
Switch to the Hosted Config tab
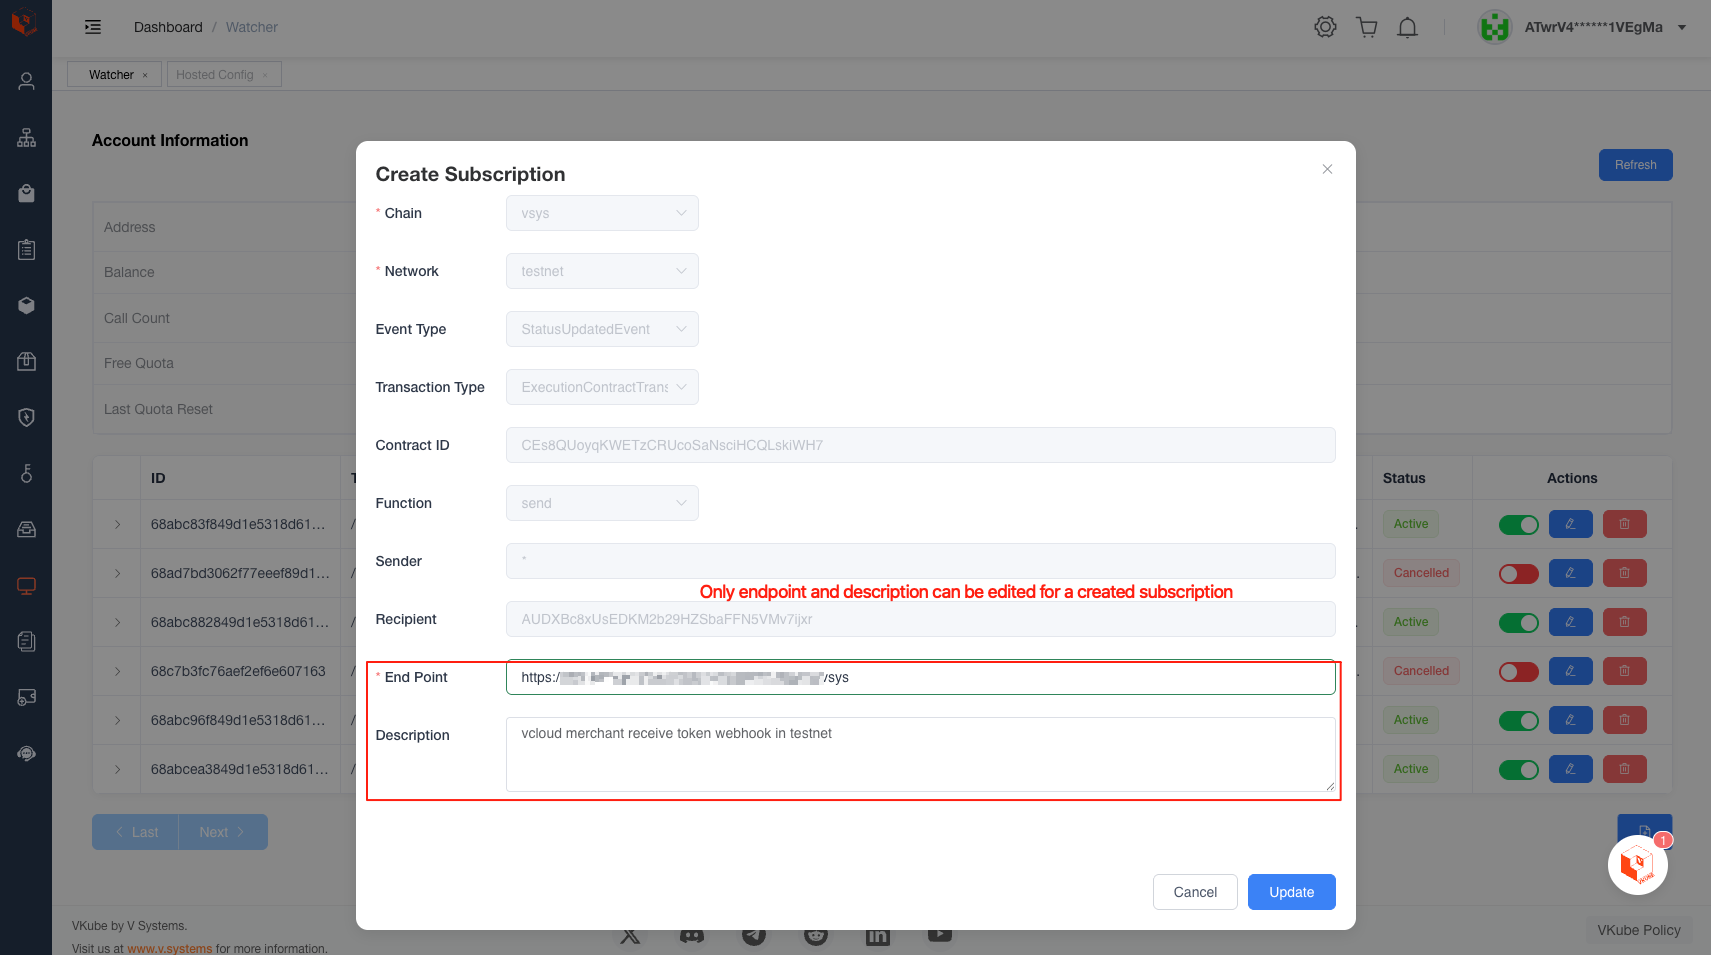[215, 75]
